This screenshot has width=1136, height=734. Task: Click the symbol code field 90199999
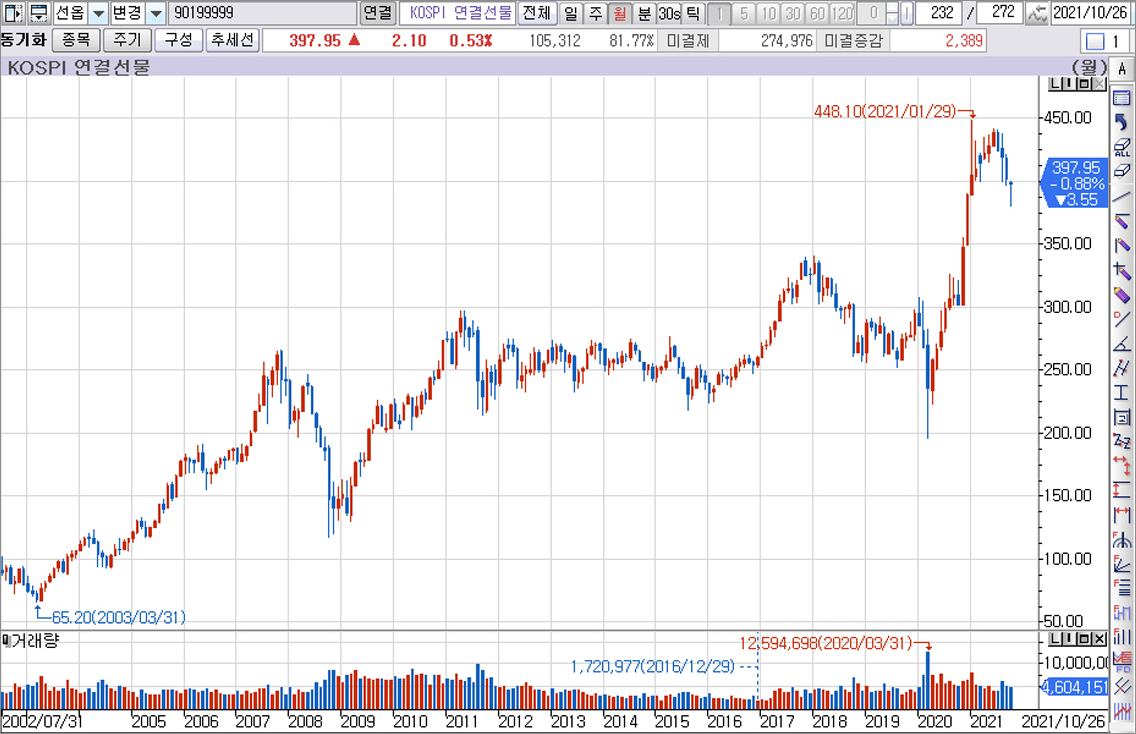pos(263,12)
